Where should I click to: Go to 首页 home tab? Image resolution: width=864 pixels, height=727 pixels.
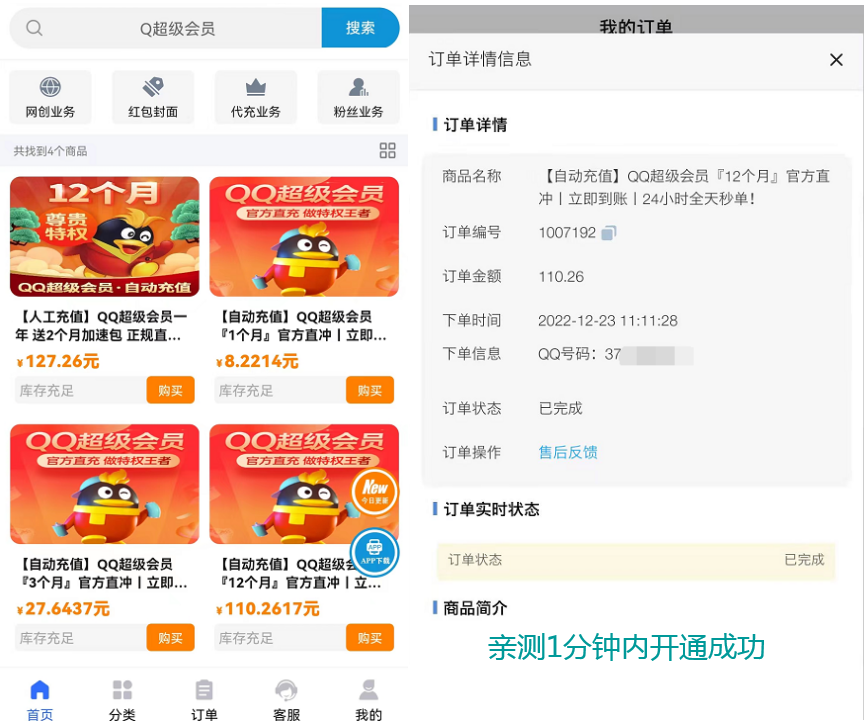pos(40,699)
